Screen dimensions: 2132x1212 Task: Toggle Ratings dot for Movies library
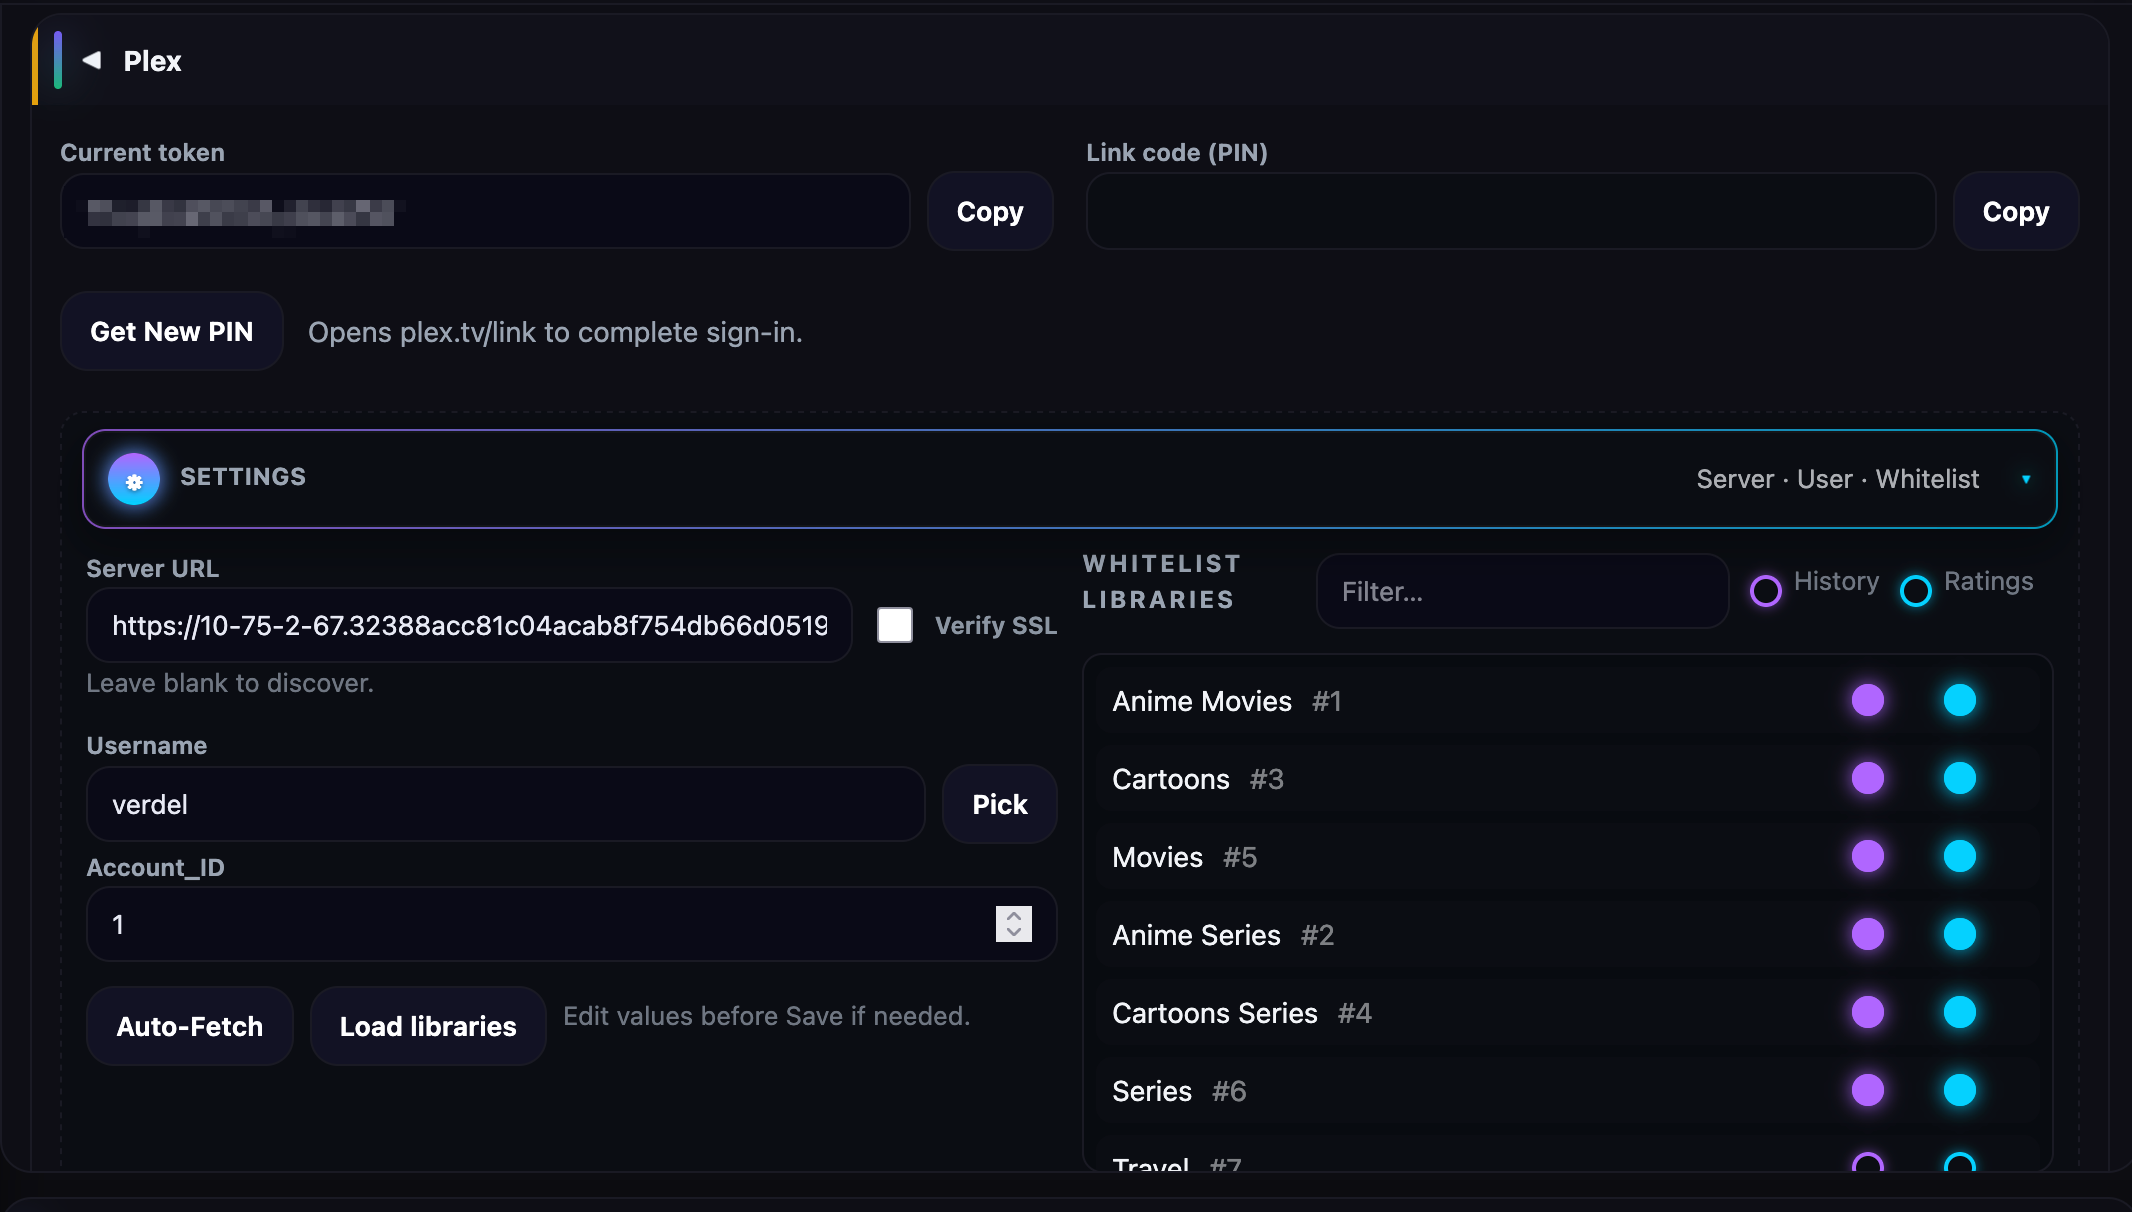pos(1959,856)
